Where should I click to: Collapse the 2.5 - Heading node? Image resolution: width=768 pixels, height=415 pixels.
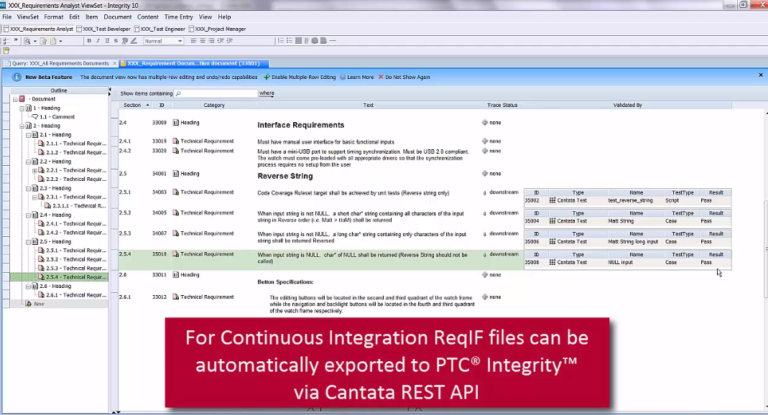[28, 242]
